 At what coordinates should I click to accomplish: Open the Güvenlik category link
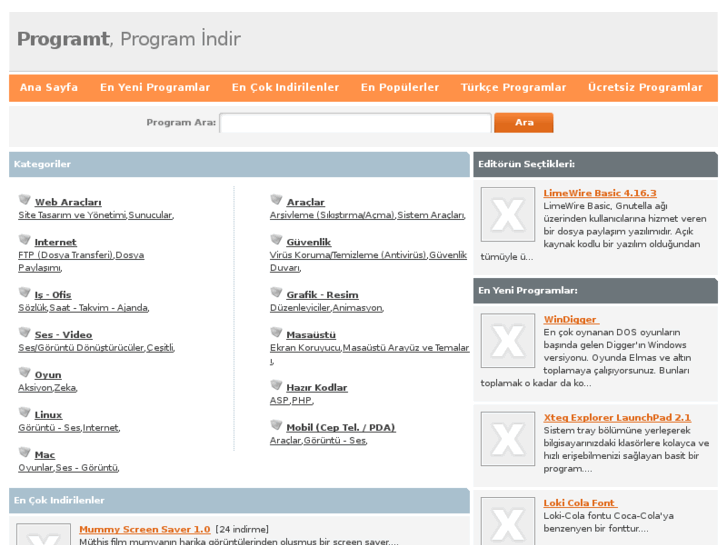[x=309, y=242]
